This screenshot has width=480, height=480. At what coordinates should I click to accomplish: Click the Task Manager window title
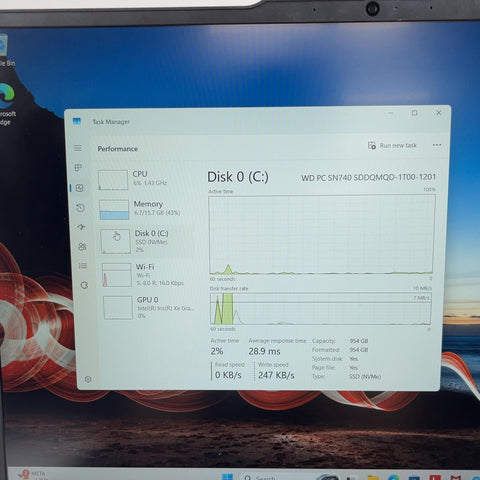pos(111,122)
